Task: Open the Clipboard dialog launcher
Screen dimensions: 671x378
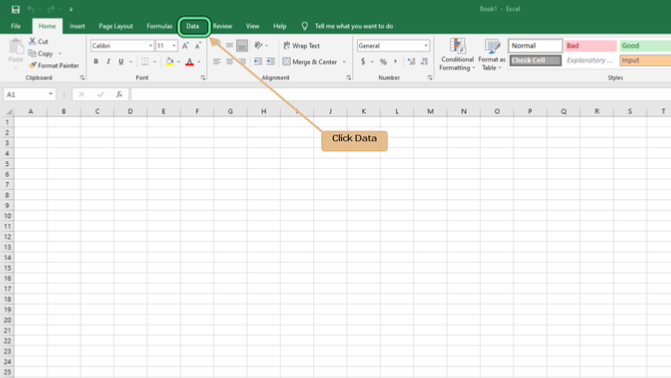Action: pyautogui.click(x=82, y=77)
